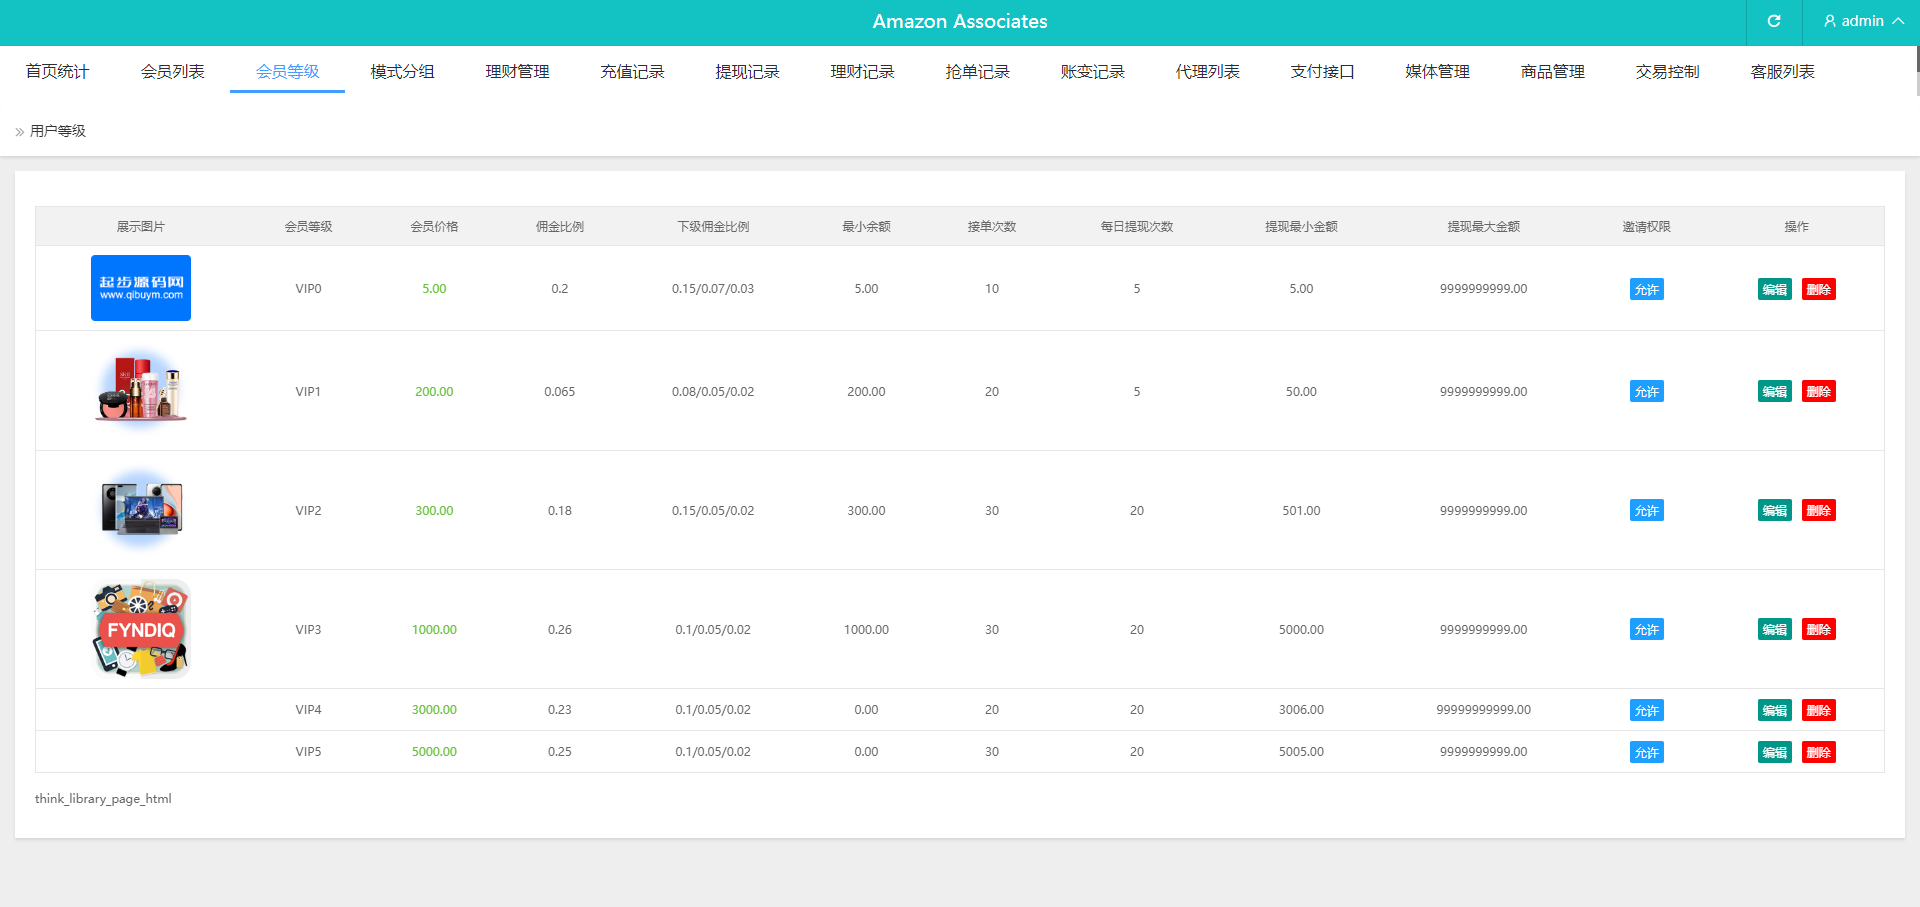This screenshot has height=907, width=1920.
Task: Toggle VIP5 invite permission 允许
Action: click(x=1646, y=753)
